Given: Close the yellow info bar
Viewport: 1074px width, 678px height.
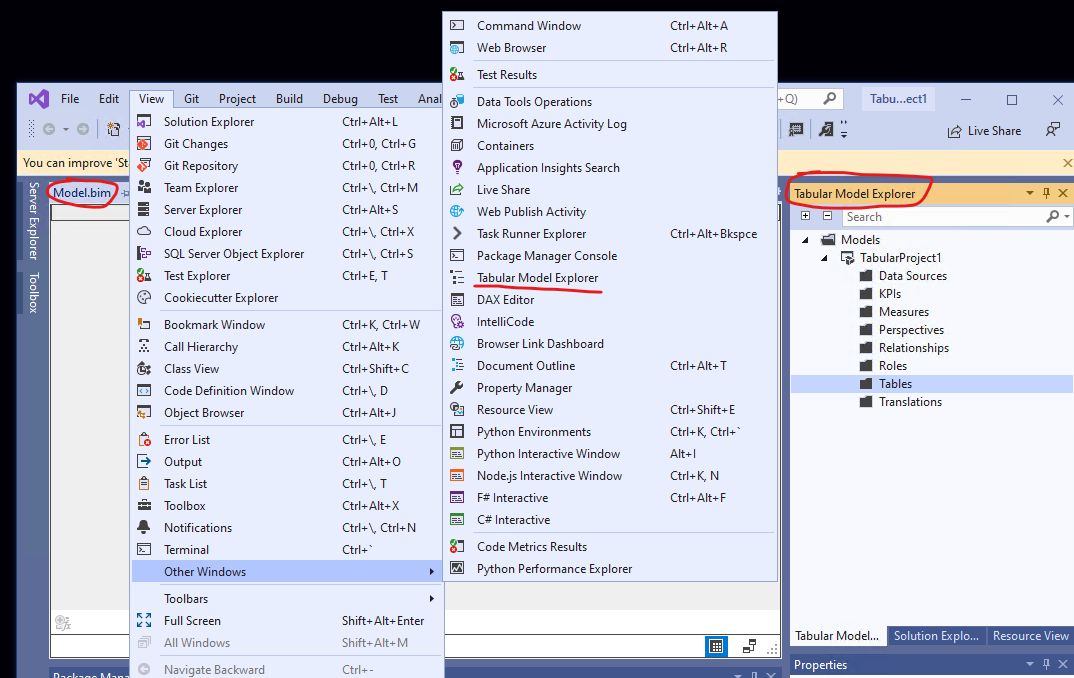Looking at the screenshot, I should (1067, 163).
